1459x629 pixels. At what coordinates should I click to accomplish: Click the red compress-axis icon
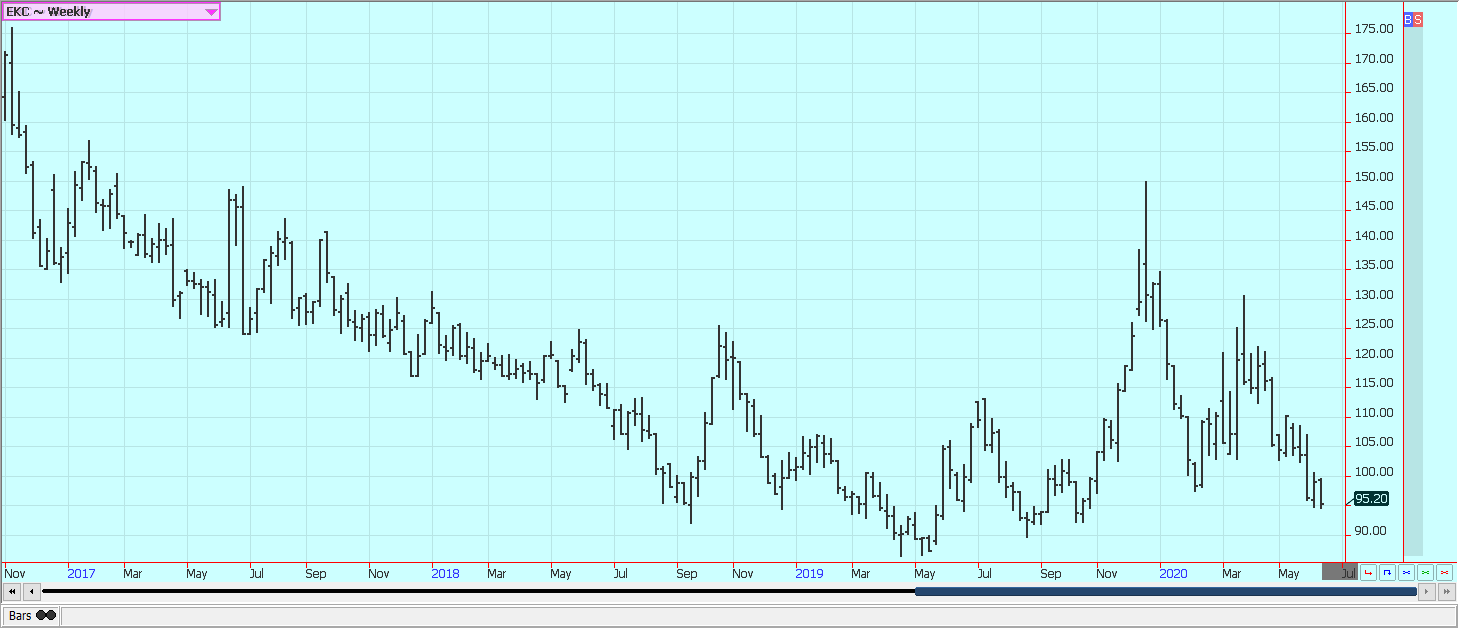point(1444,573)
